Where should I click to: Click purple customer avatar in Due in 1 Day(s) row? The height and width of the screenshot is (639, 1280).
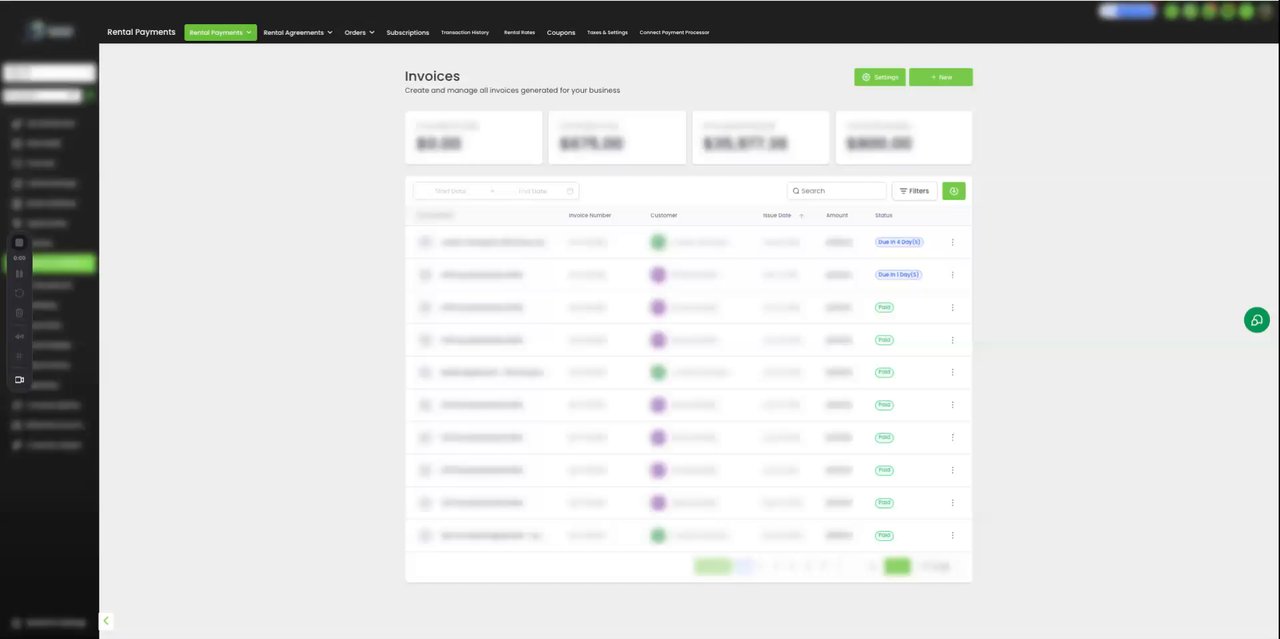pyautogui.click(x=658, y=275)
